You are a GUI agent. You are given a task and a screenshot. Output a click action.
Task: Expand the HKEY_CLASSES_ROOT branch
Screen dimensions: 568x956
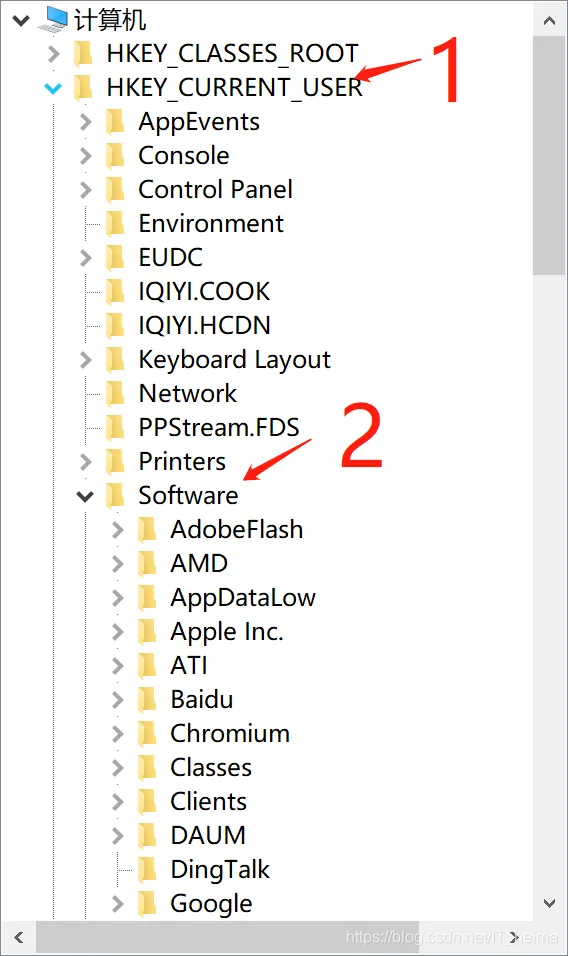tap(54, 54)
